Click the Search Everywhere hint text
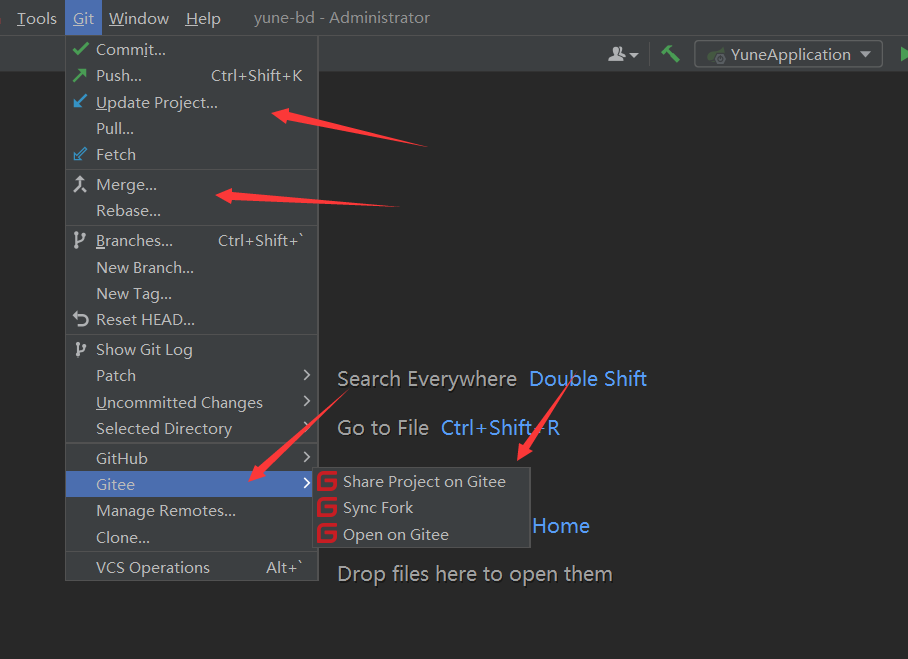The image size is (908, 659). 427,379
